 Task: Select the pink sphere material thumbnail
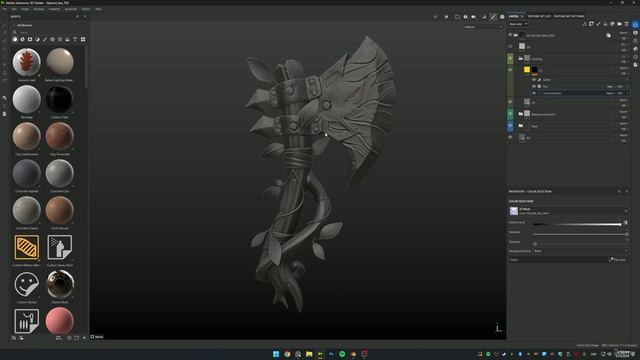click(x=60, y=321)
